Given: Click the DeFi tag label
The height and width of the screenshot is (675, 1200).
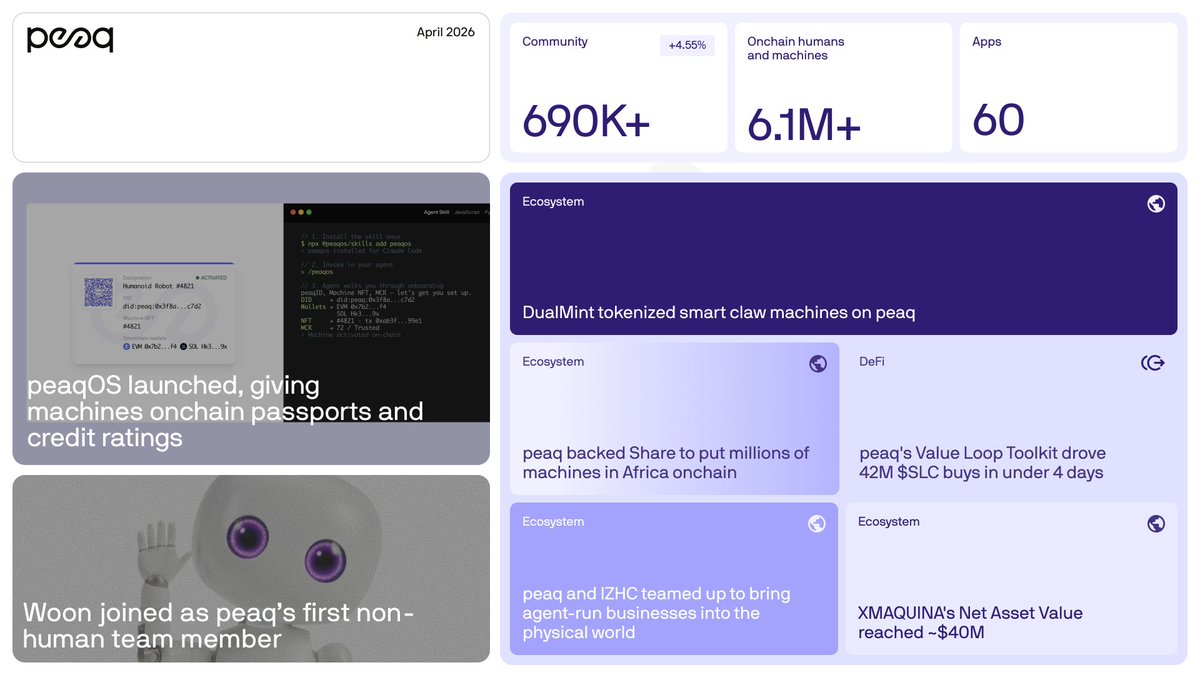Looking at the screenshot, I should pos(872,362).
